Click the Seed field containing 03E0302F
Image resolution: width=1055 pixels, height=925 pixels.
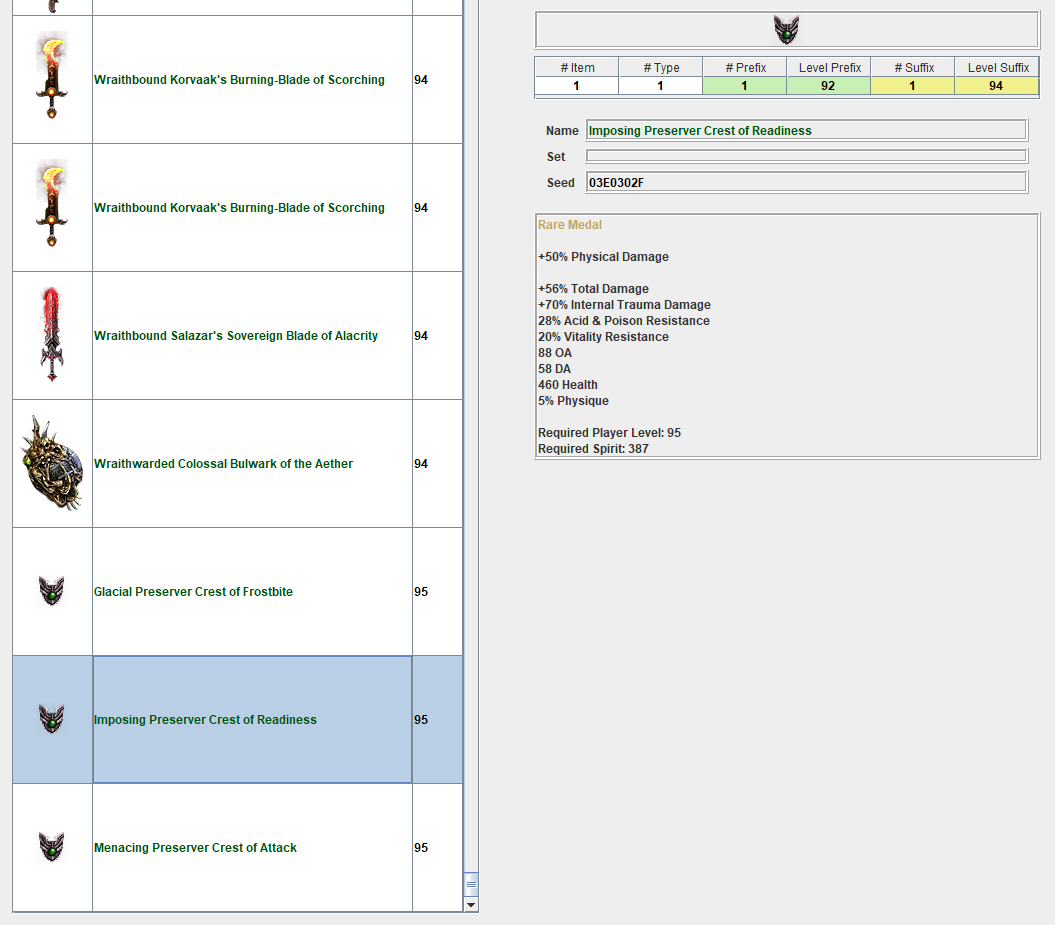point(805,182)
